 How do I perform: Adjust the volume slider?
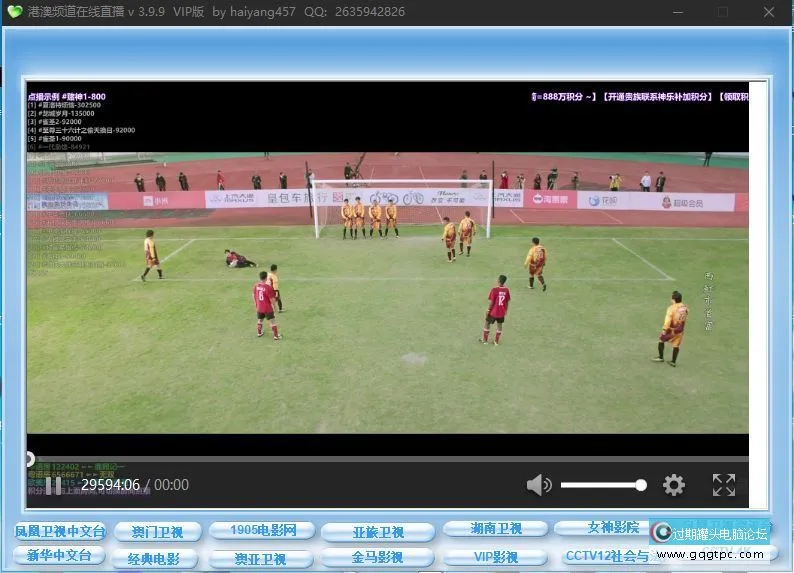[601, 485]
